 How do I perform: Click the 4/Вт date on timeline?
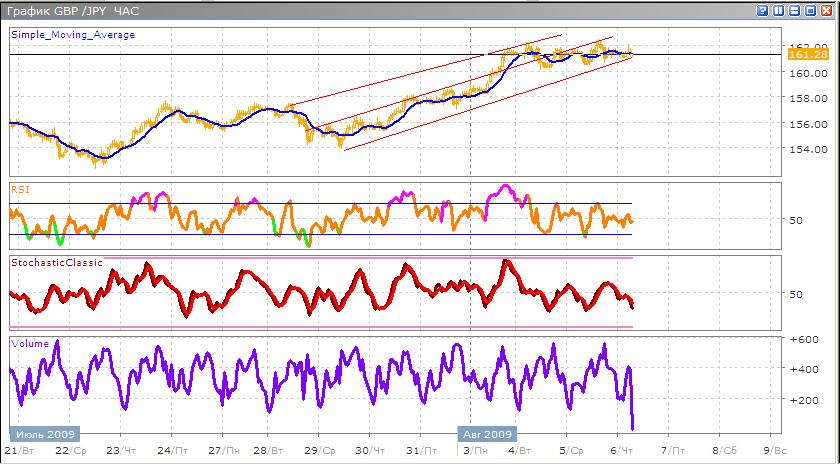(519, 451)
